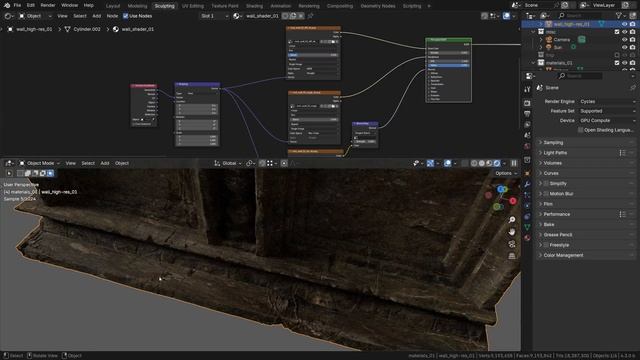Screen dimensions: 640x360
Task: Pause the viewport render preview
Action: [x=514, y=163]
